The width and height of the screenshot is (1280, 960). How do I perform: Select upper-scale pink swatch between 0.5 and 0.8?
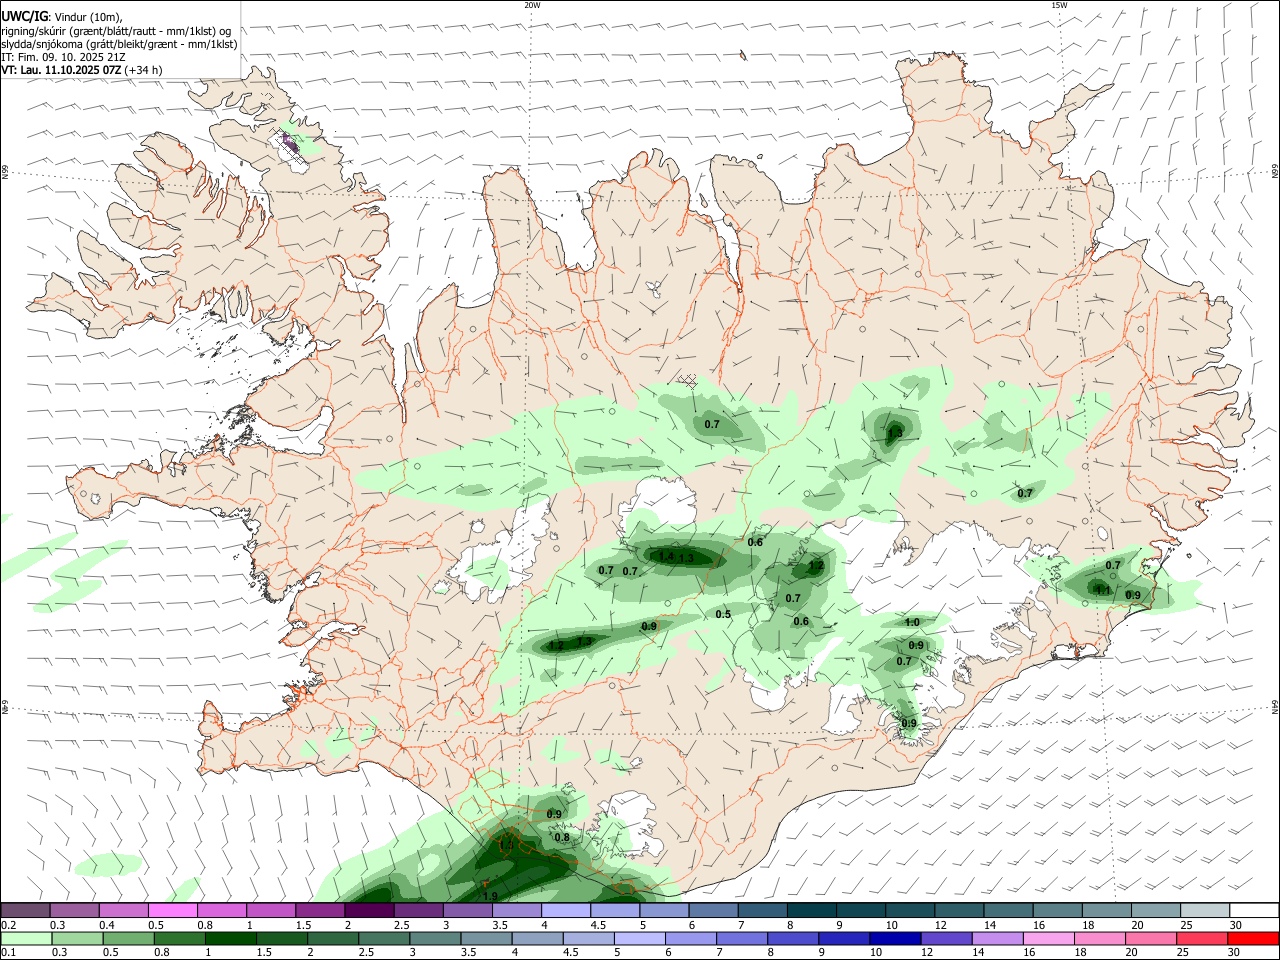click(x=172, y=910)
